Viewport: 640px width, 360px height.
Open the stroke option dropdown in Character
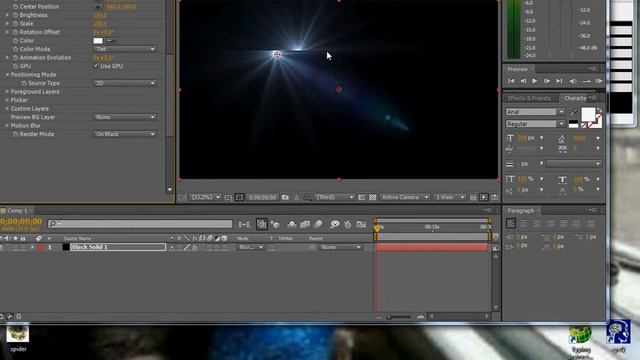coord(574,164)
